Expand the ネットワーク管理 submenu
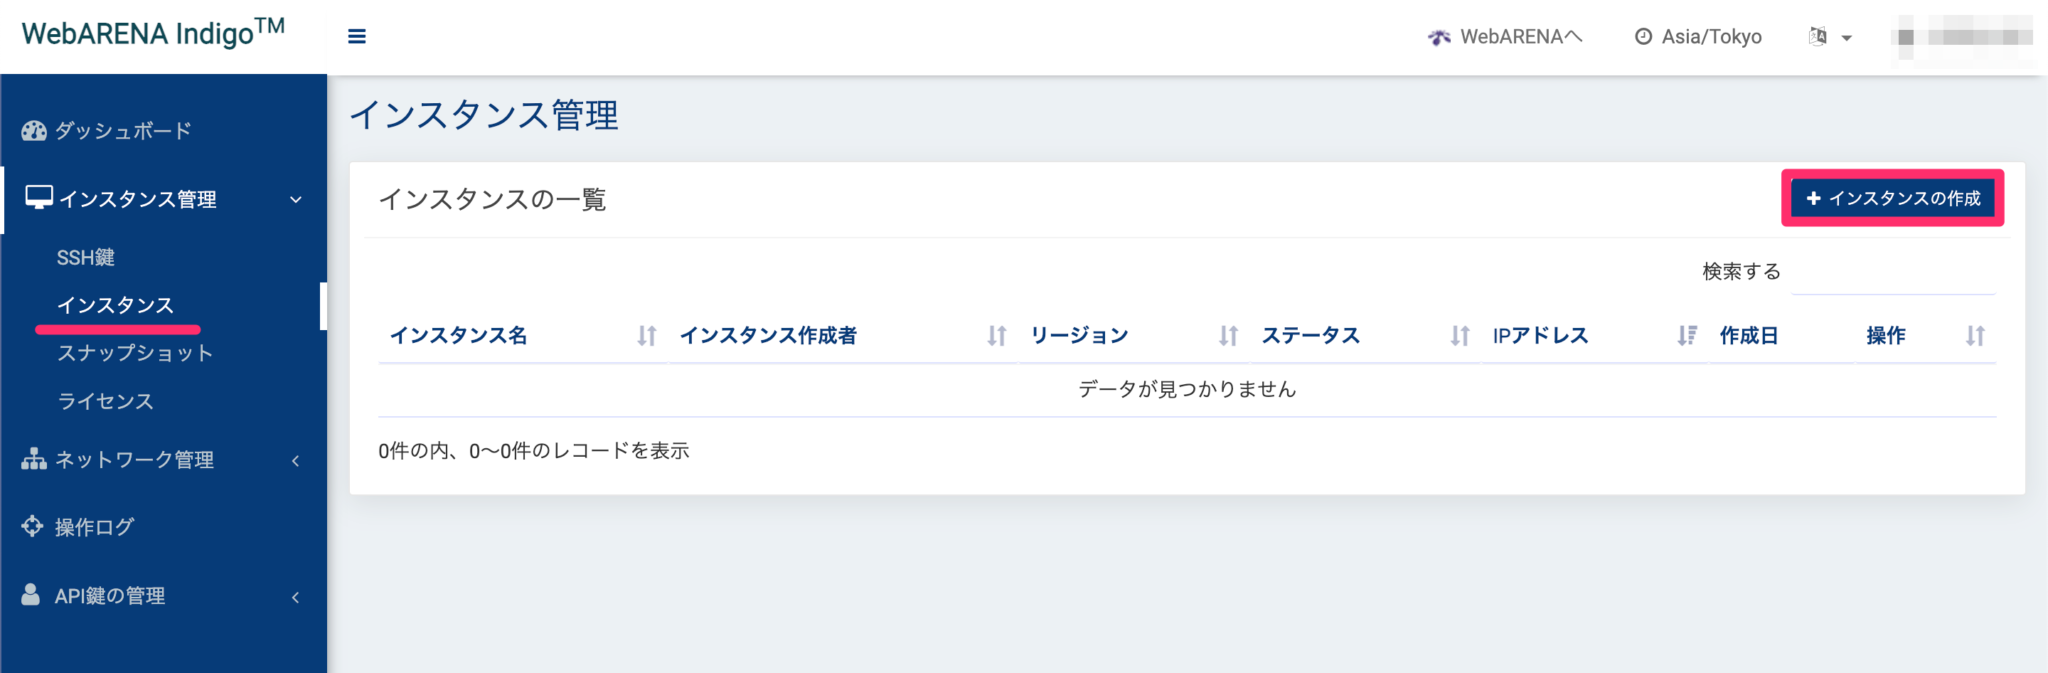This screenshot has width=2048, height=673. (295, 461)
